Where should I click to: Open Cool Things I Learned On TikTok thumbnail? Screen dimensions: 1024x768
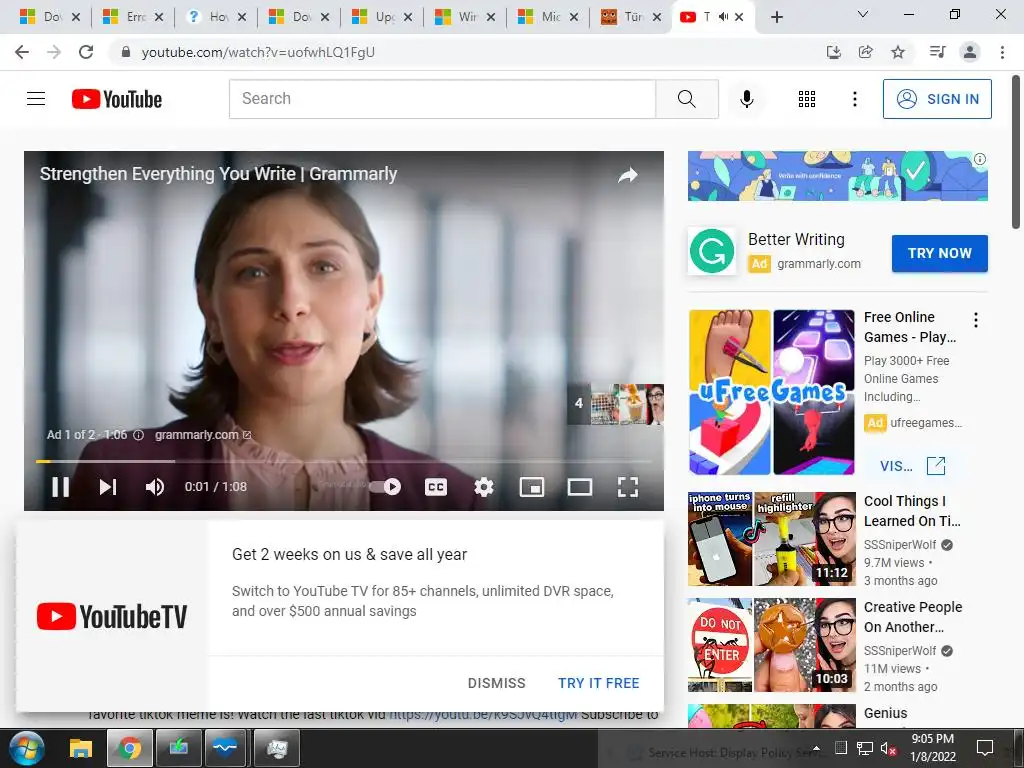pyautogui.click(x=771, y=539)
